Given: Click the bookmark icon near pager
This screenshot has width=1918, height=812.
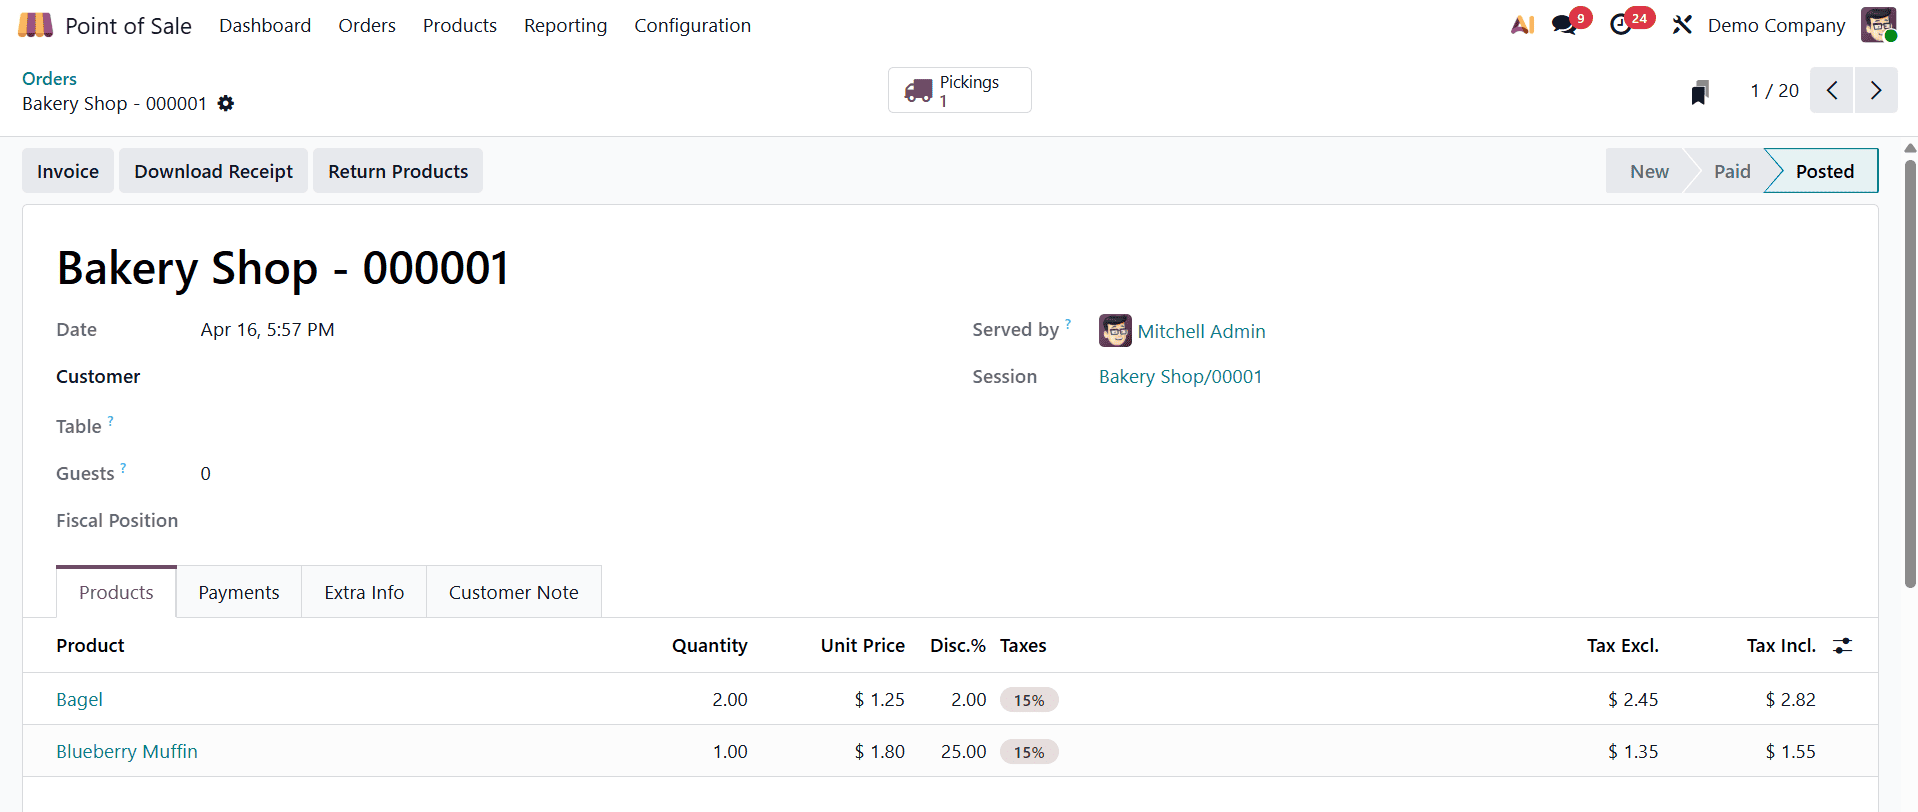Looking at the screenshot, I should click(x=1700, y=92).
